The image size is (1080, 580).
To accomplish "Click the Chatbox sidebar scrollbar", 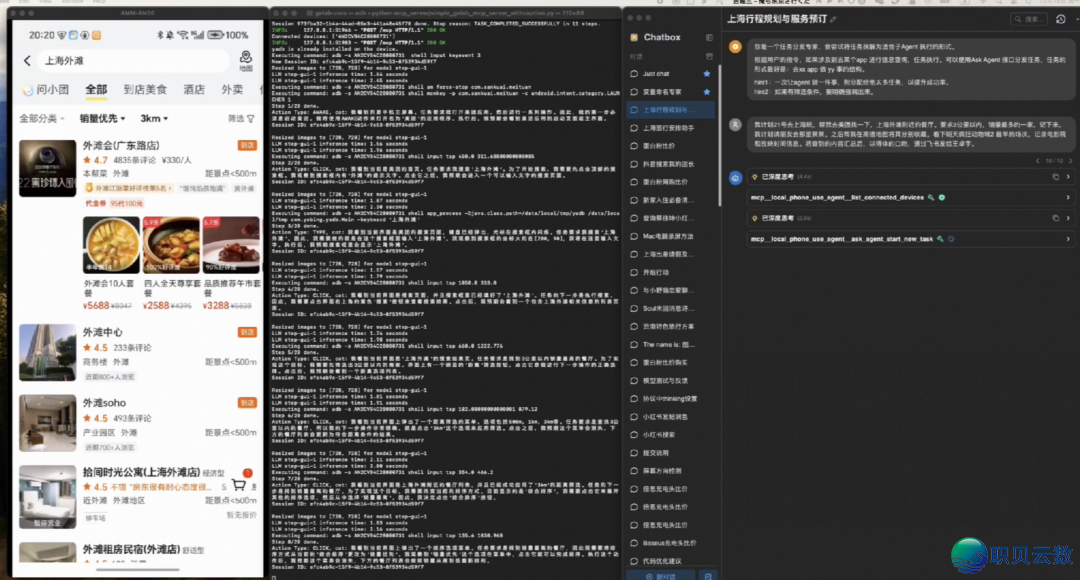I will tap(719, 135).
